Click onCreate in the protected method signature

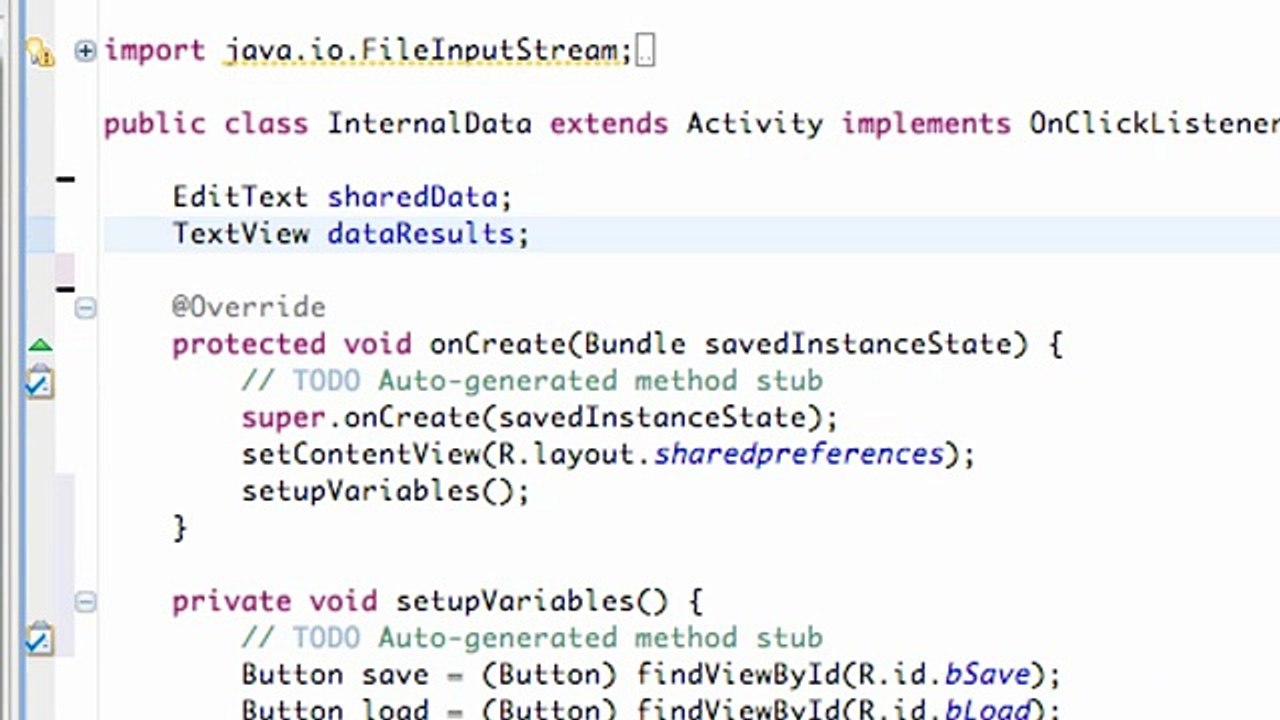click(498, 344)
